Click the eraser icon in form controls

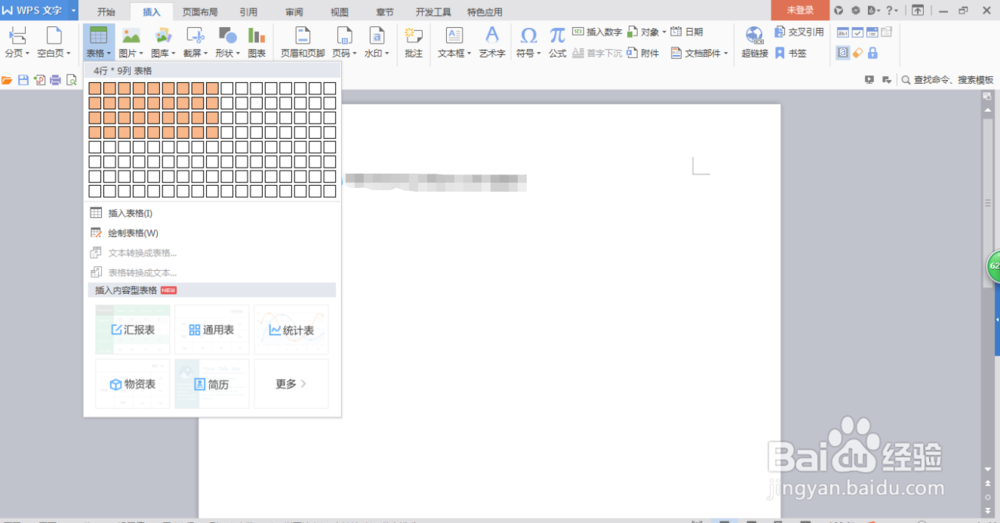coord(858,53)
